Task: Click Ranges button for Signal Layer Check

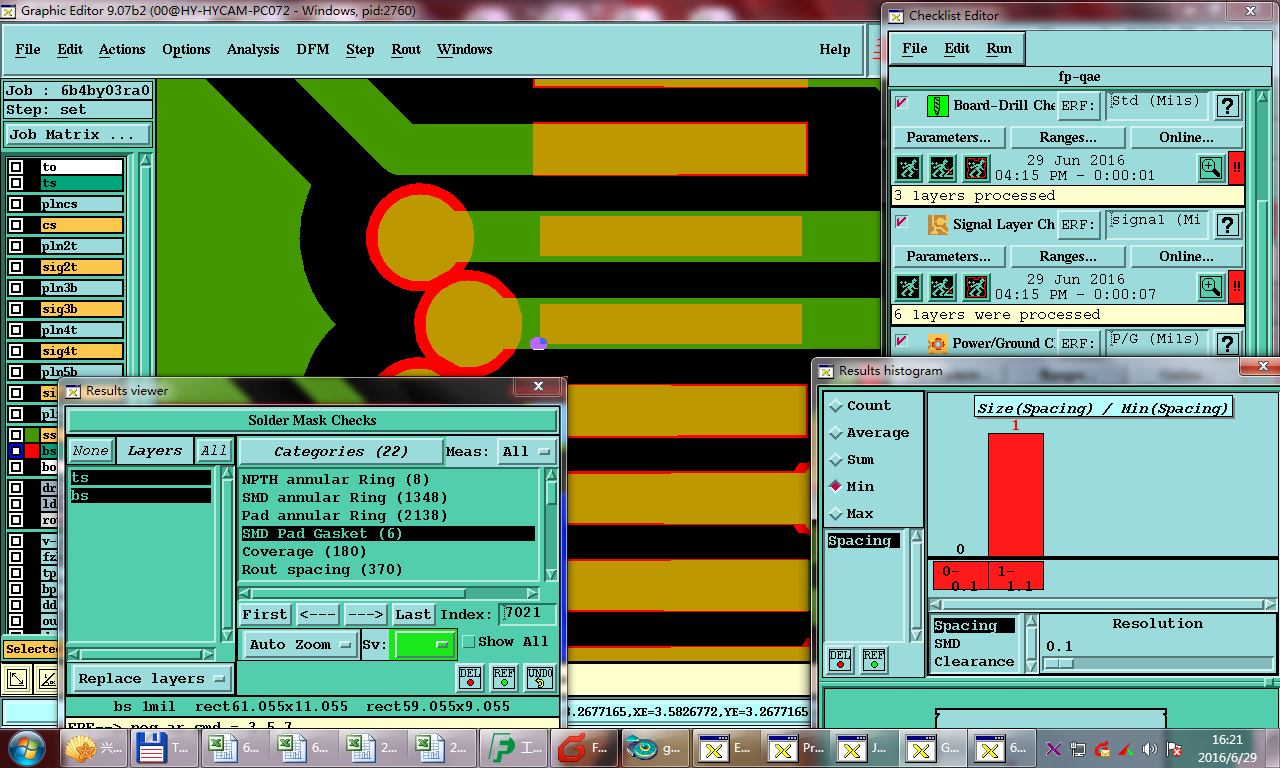Action: click(1067, 256)
